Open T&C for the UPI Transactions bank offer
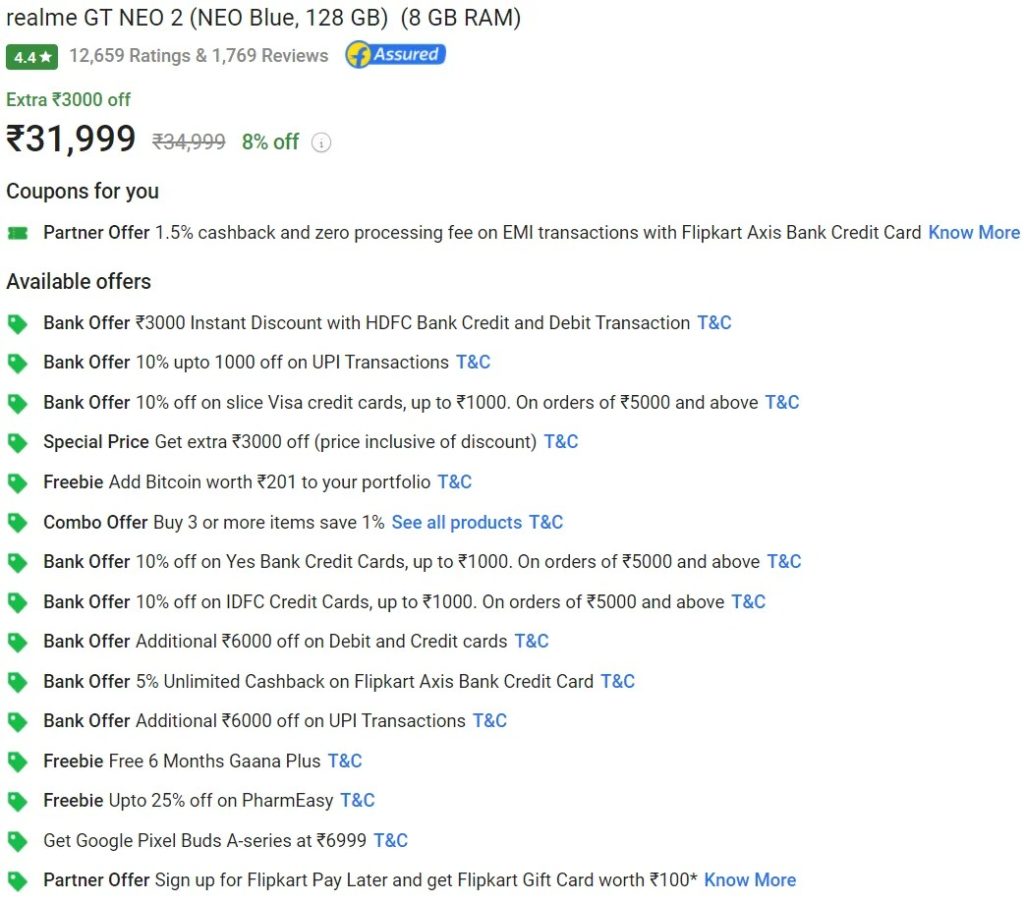Viewport: 1024px width, 903px height. coord(473,362)
